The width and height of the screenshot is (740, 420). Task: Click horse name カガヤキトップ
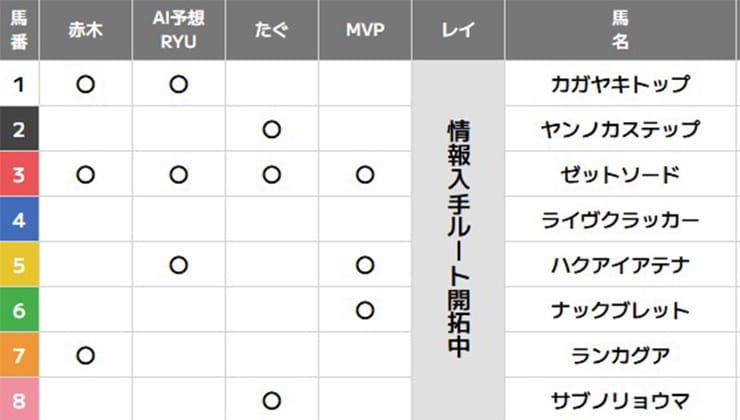[620, 85]
